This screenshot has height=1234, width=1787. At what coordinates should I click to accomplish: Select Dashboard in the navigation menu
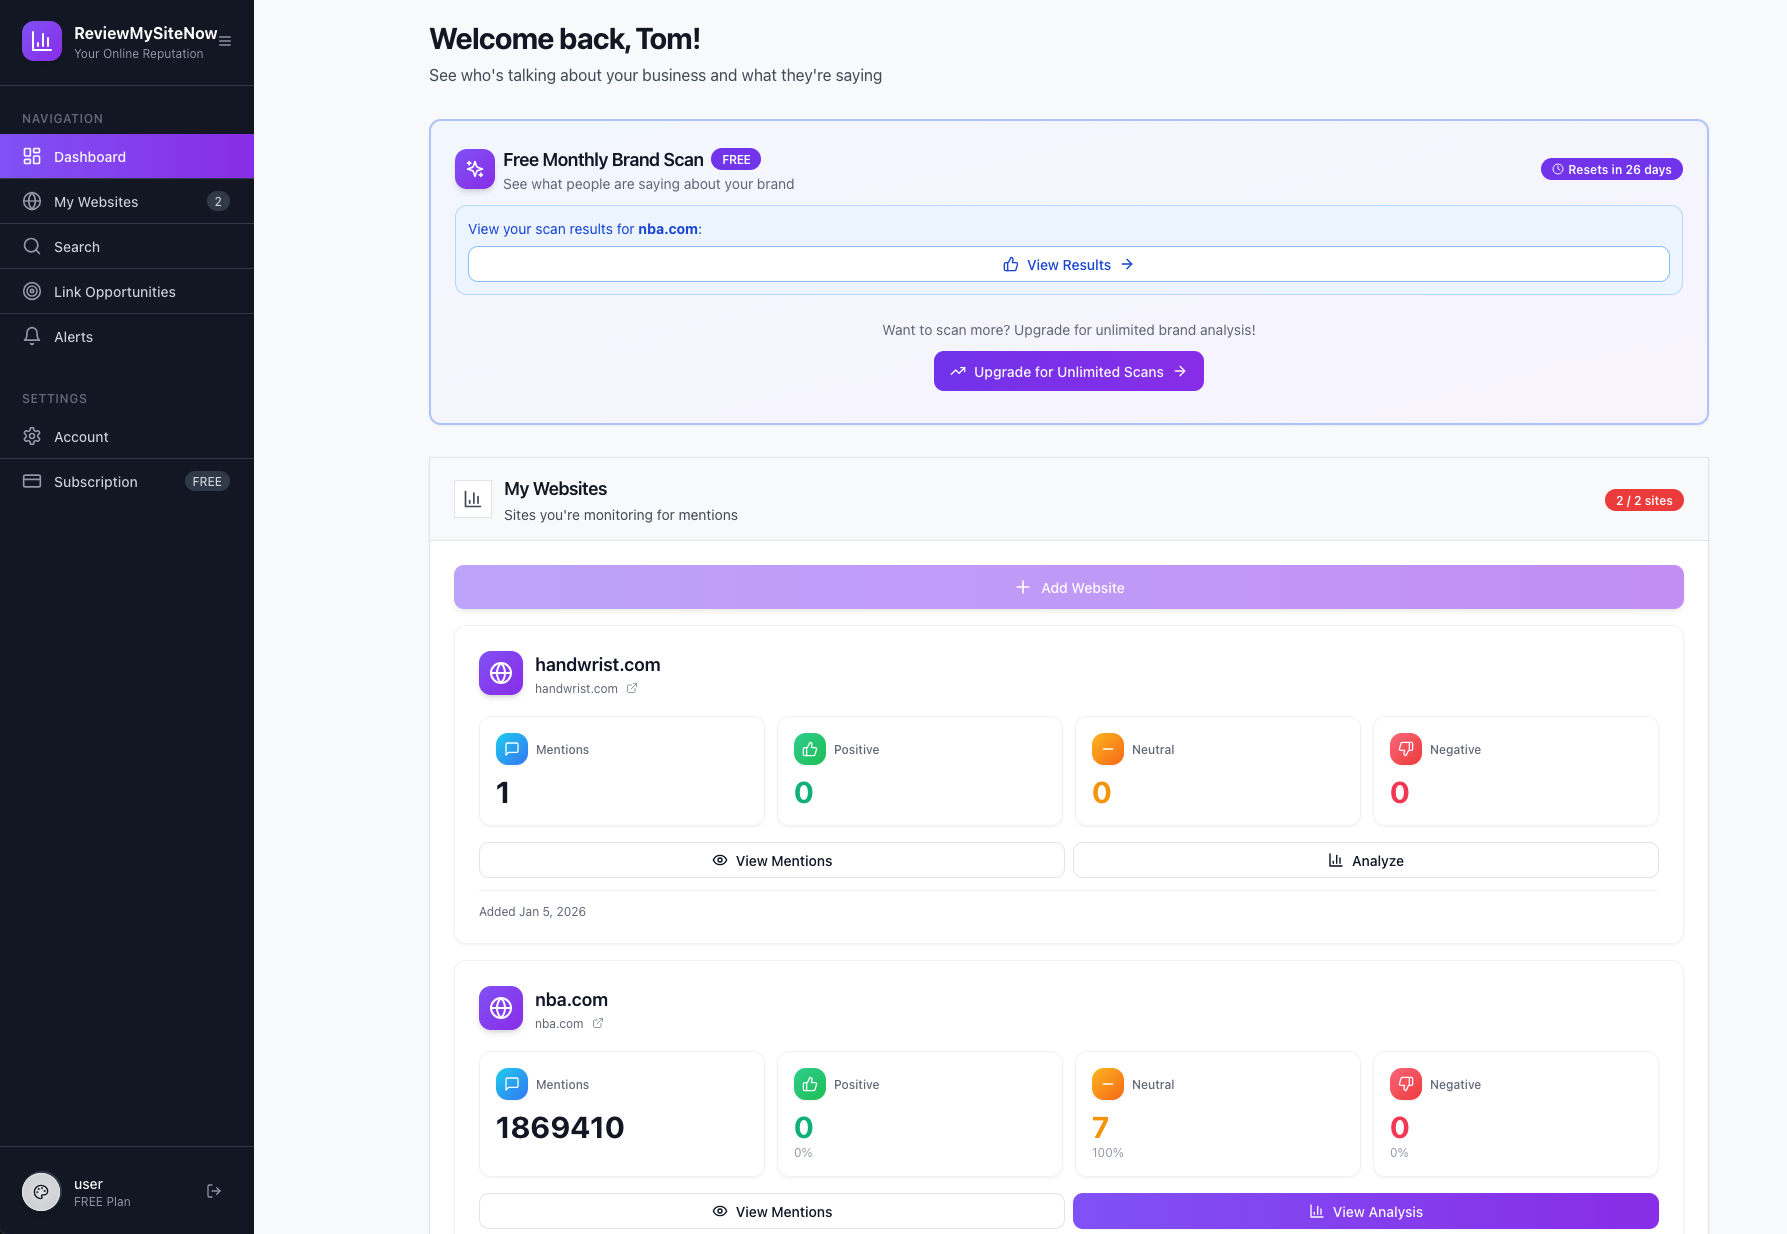[89, 156]
